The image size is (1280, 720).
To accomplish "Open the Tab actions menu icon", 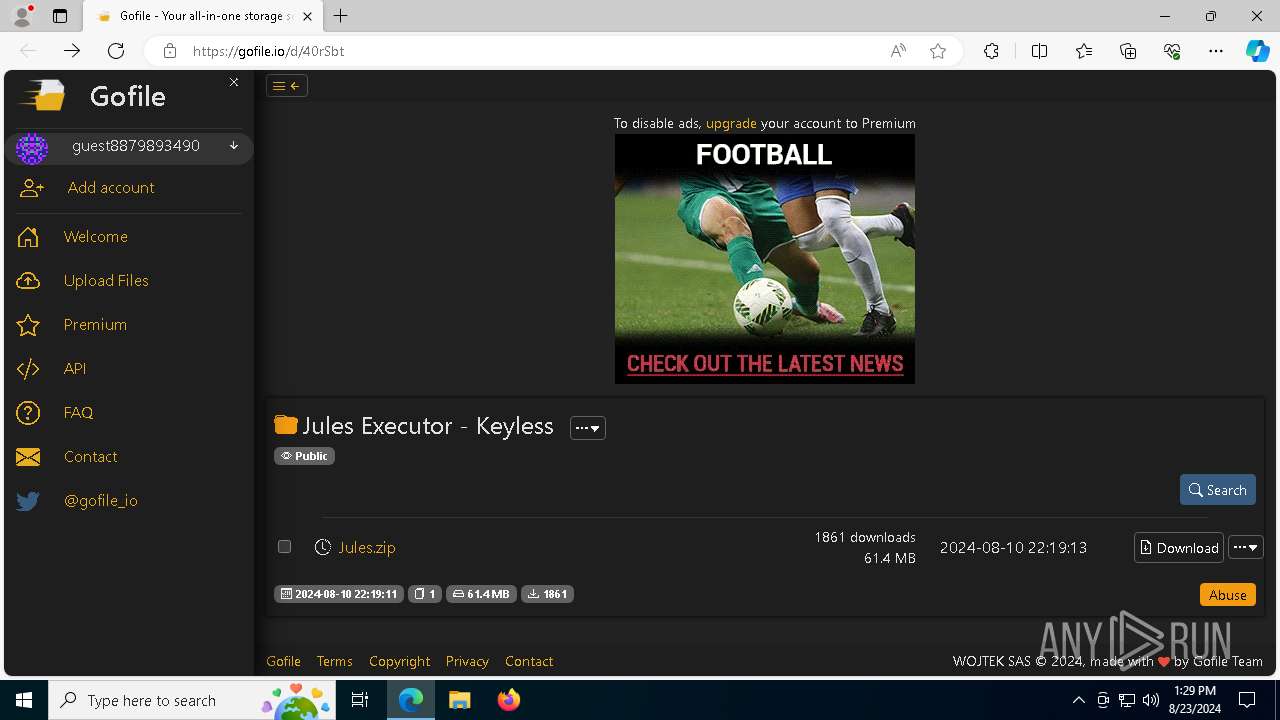I will (x=60, y=16).
